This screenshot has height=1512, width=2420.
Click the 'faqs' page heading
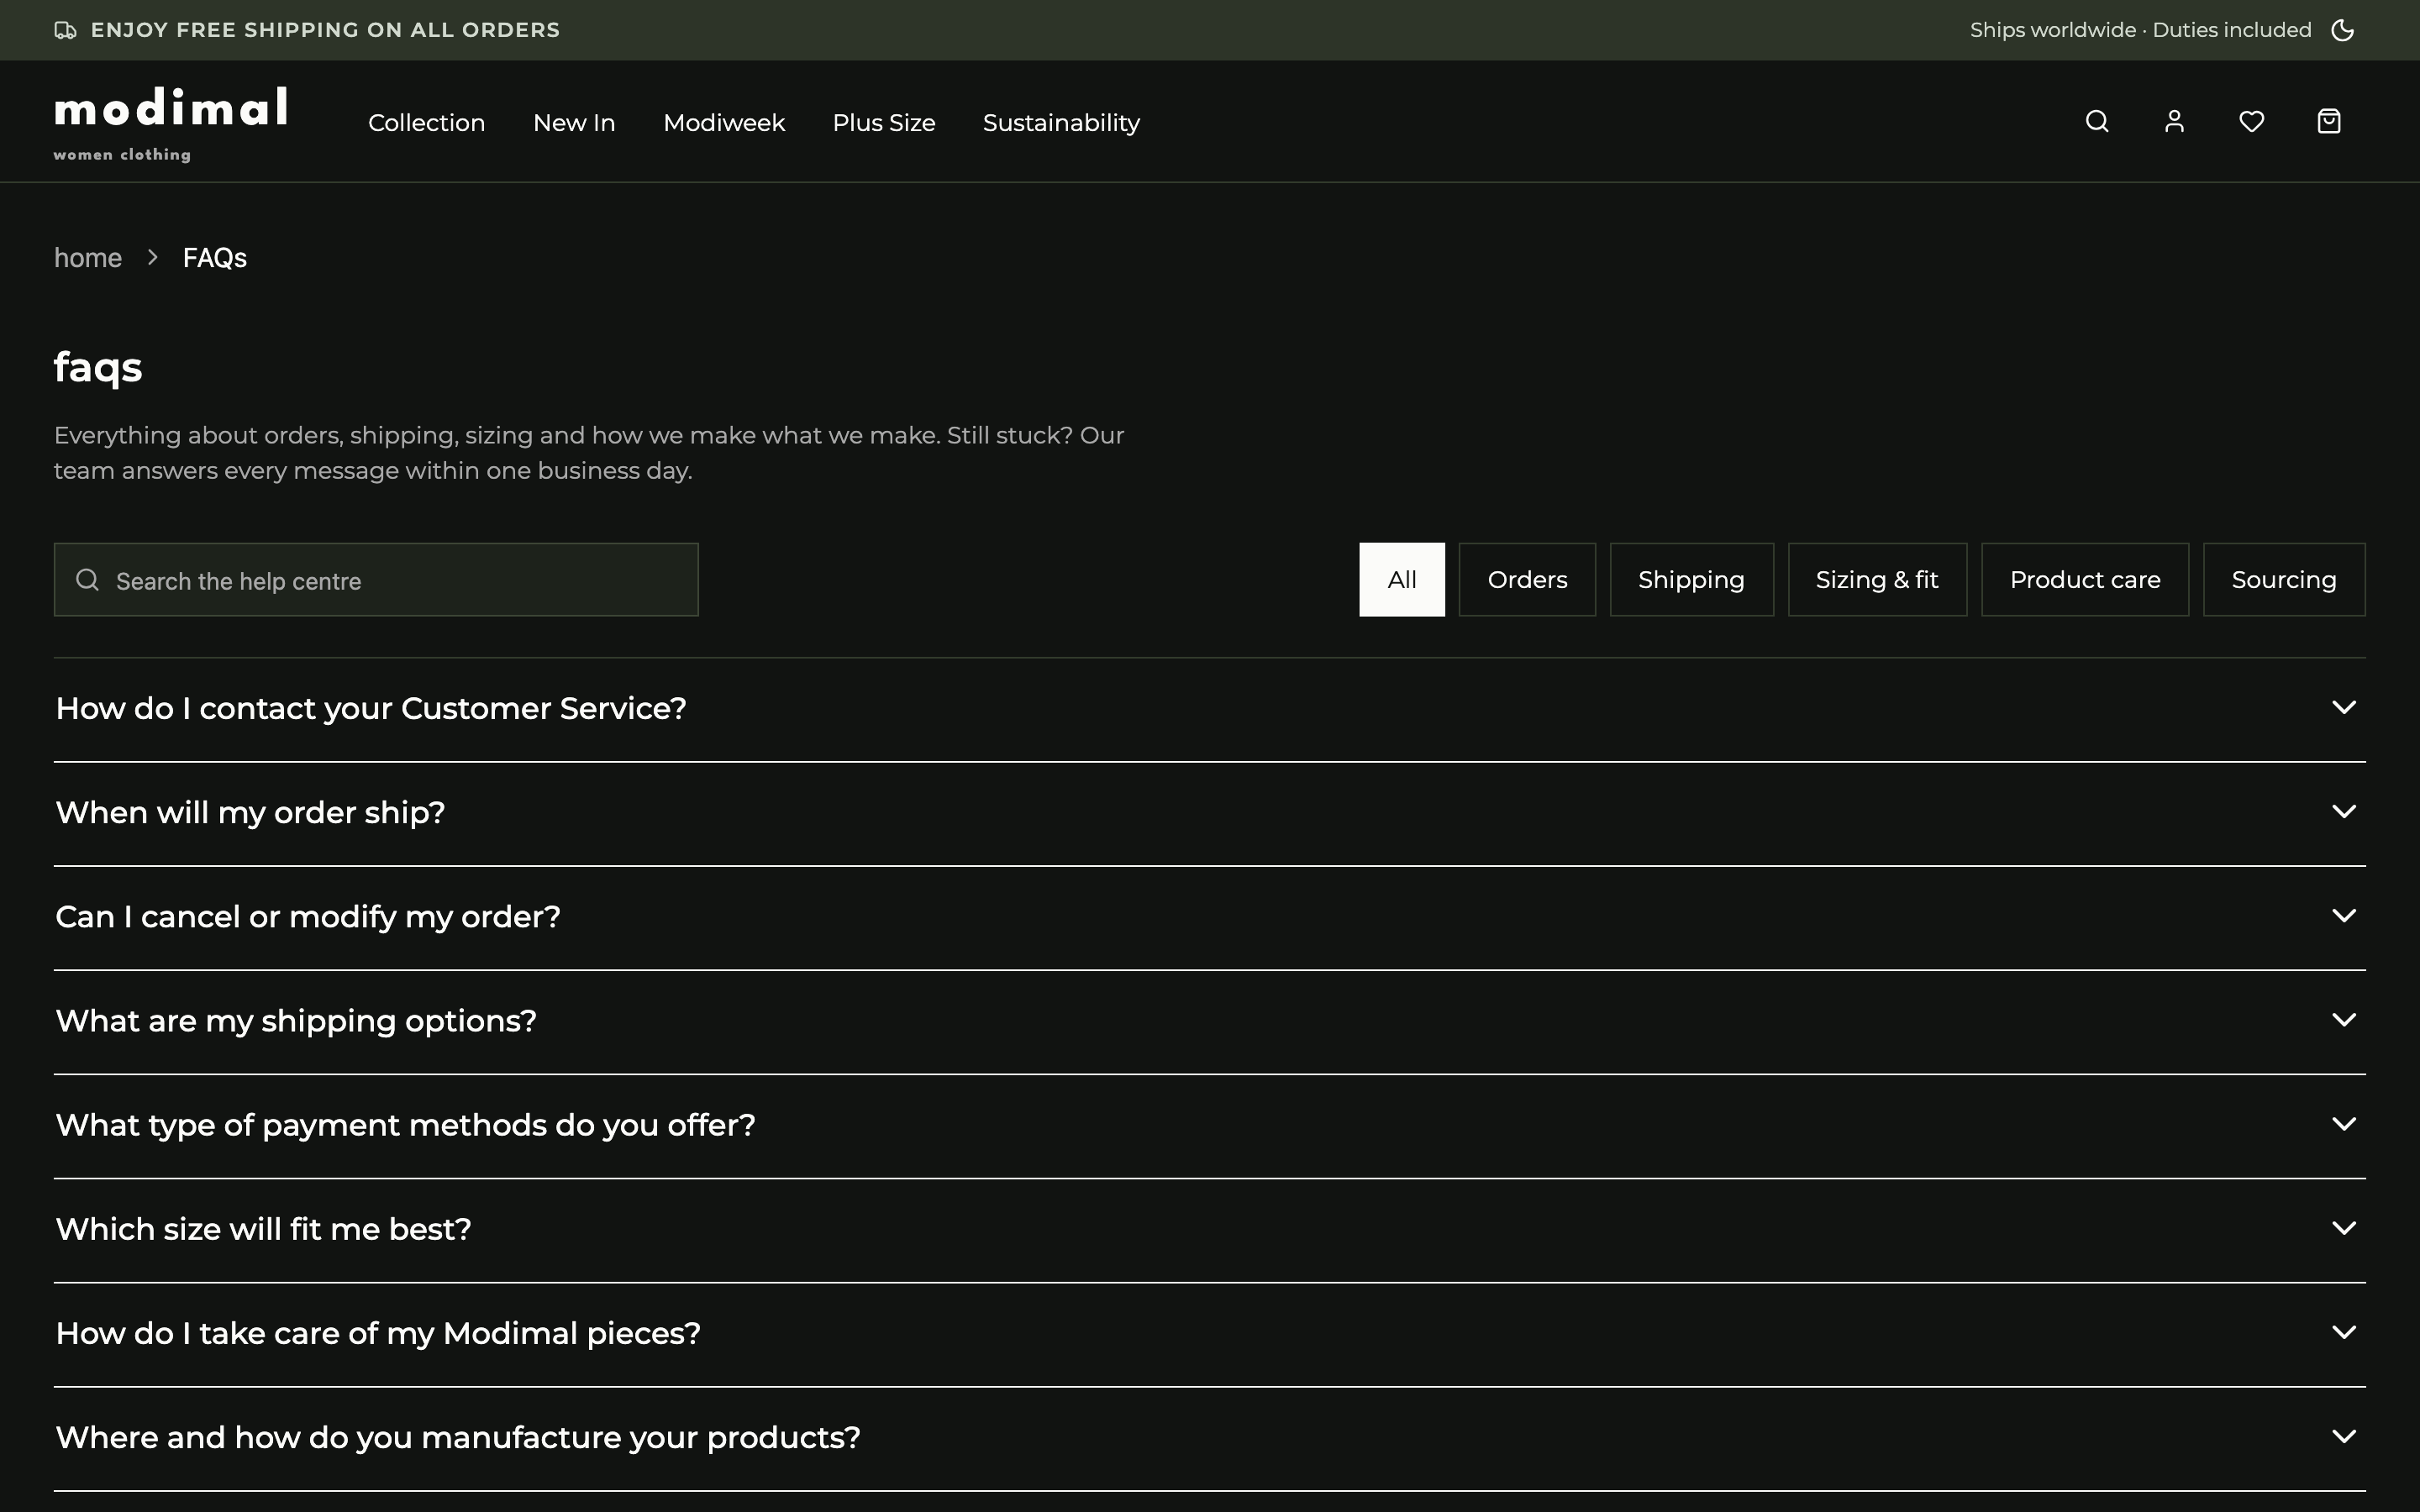98,367
